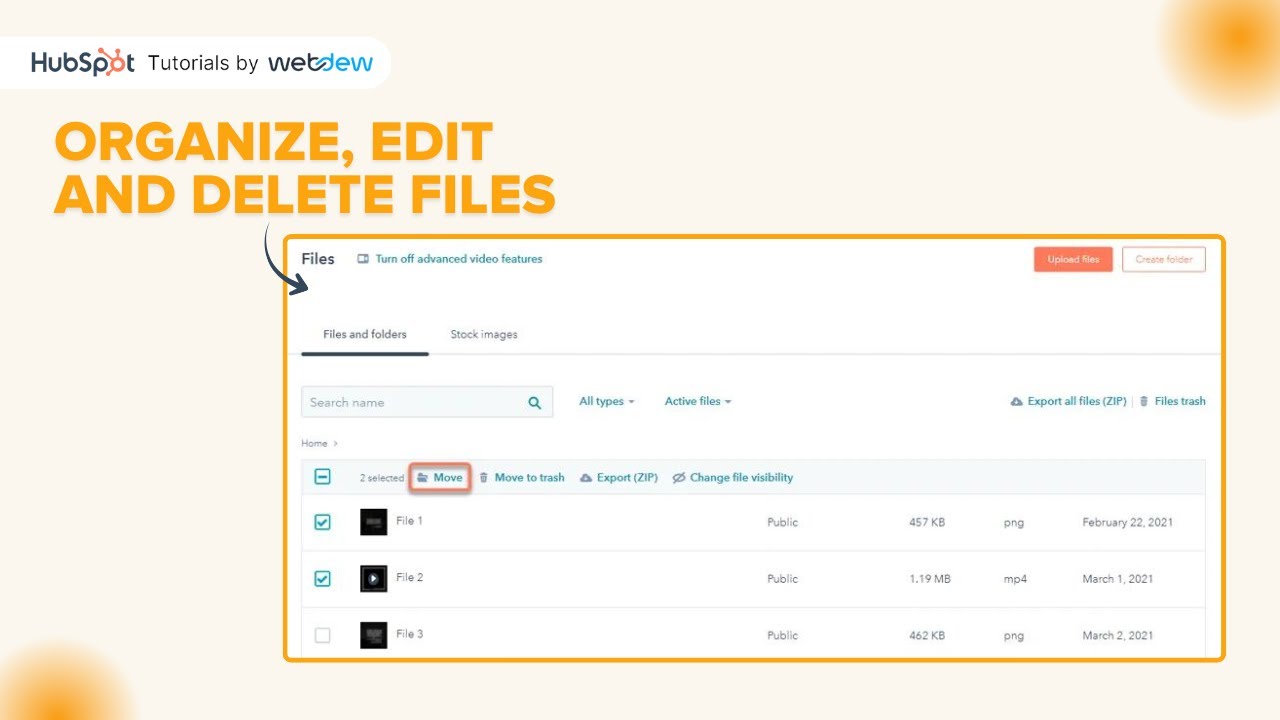Click Export (ZIP) for selected files
The height and width of the screenshot is (720, 1280).
pyautogui.click(x=619, y=478)
